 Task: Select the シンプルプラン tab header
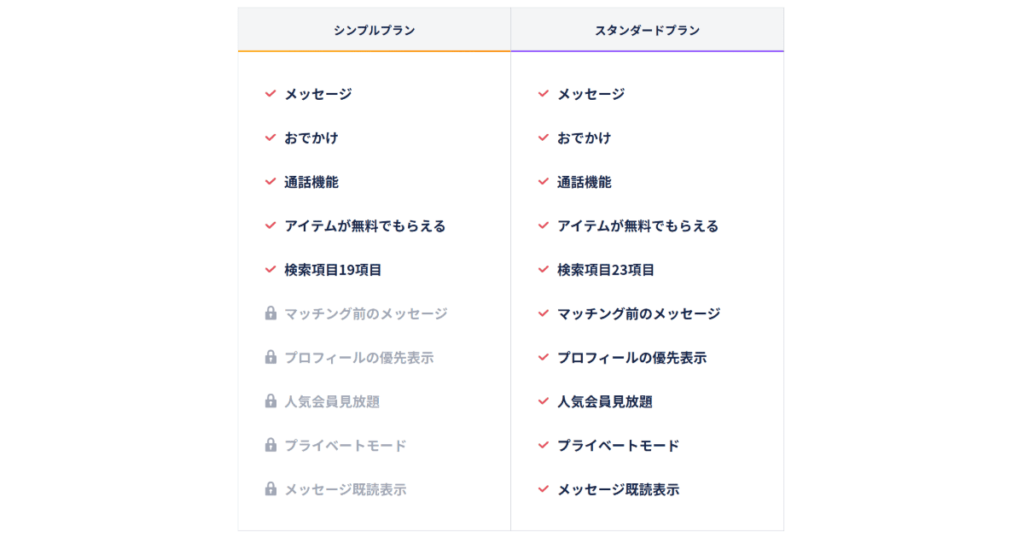[374, 30]
